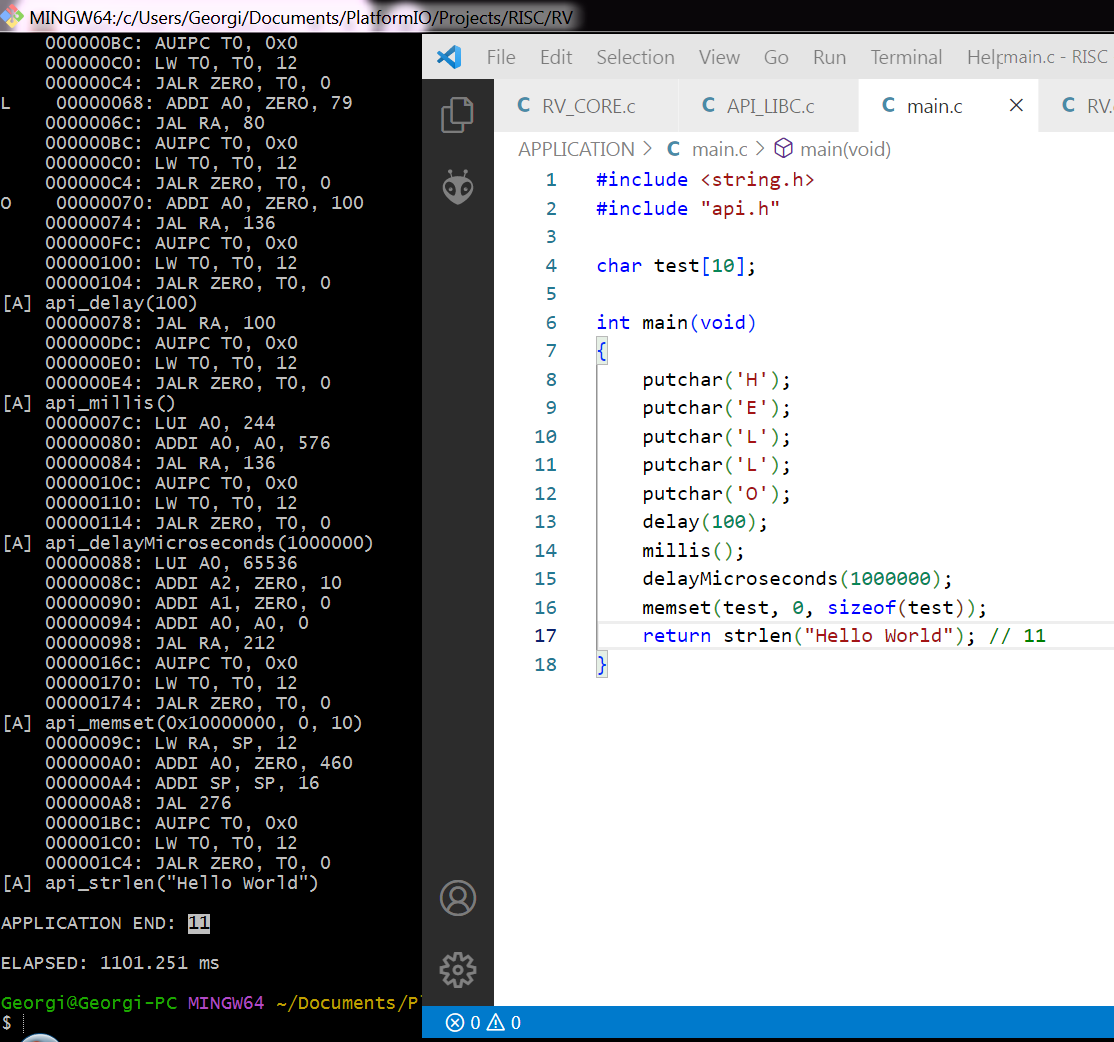1114x1042 pixels.
Task: Click the VS Code logo icon
Action: 449,57
